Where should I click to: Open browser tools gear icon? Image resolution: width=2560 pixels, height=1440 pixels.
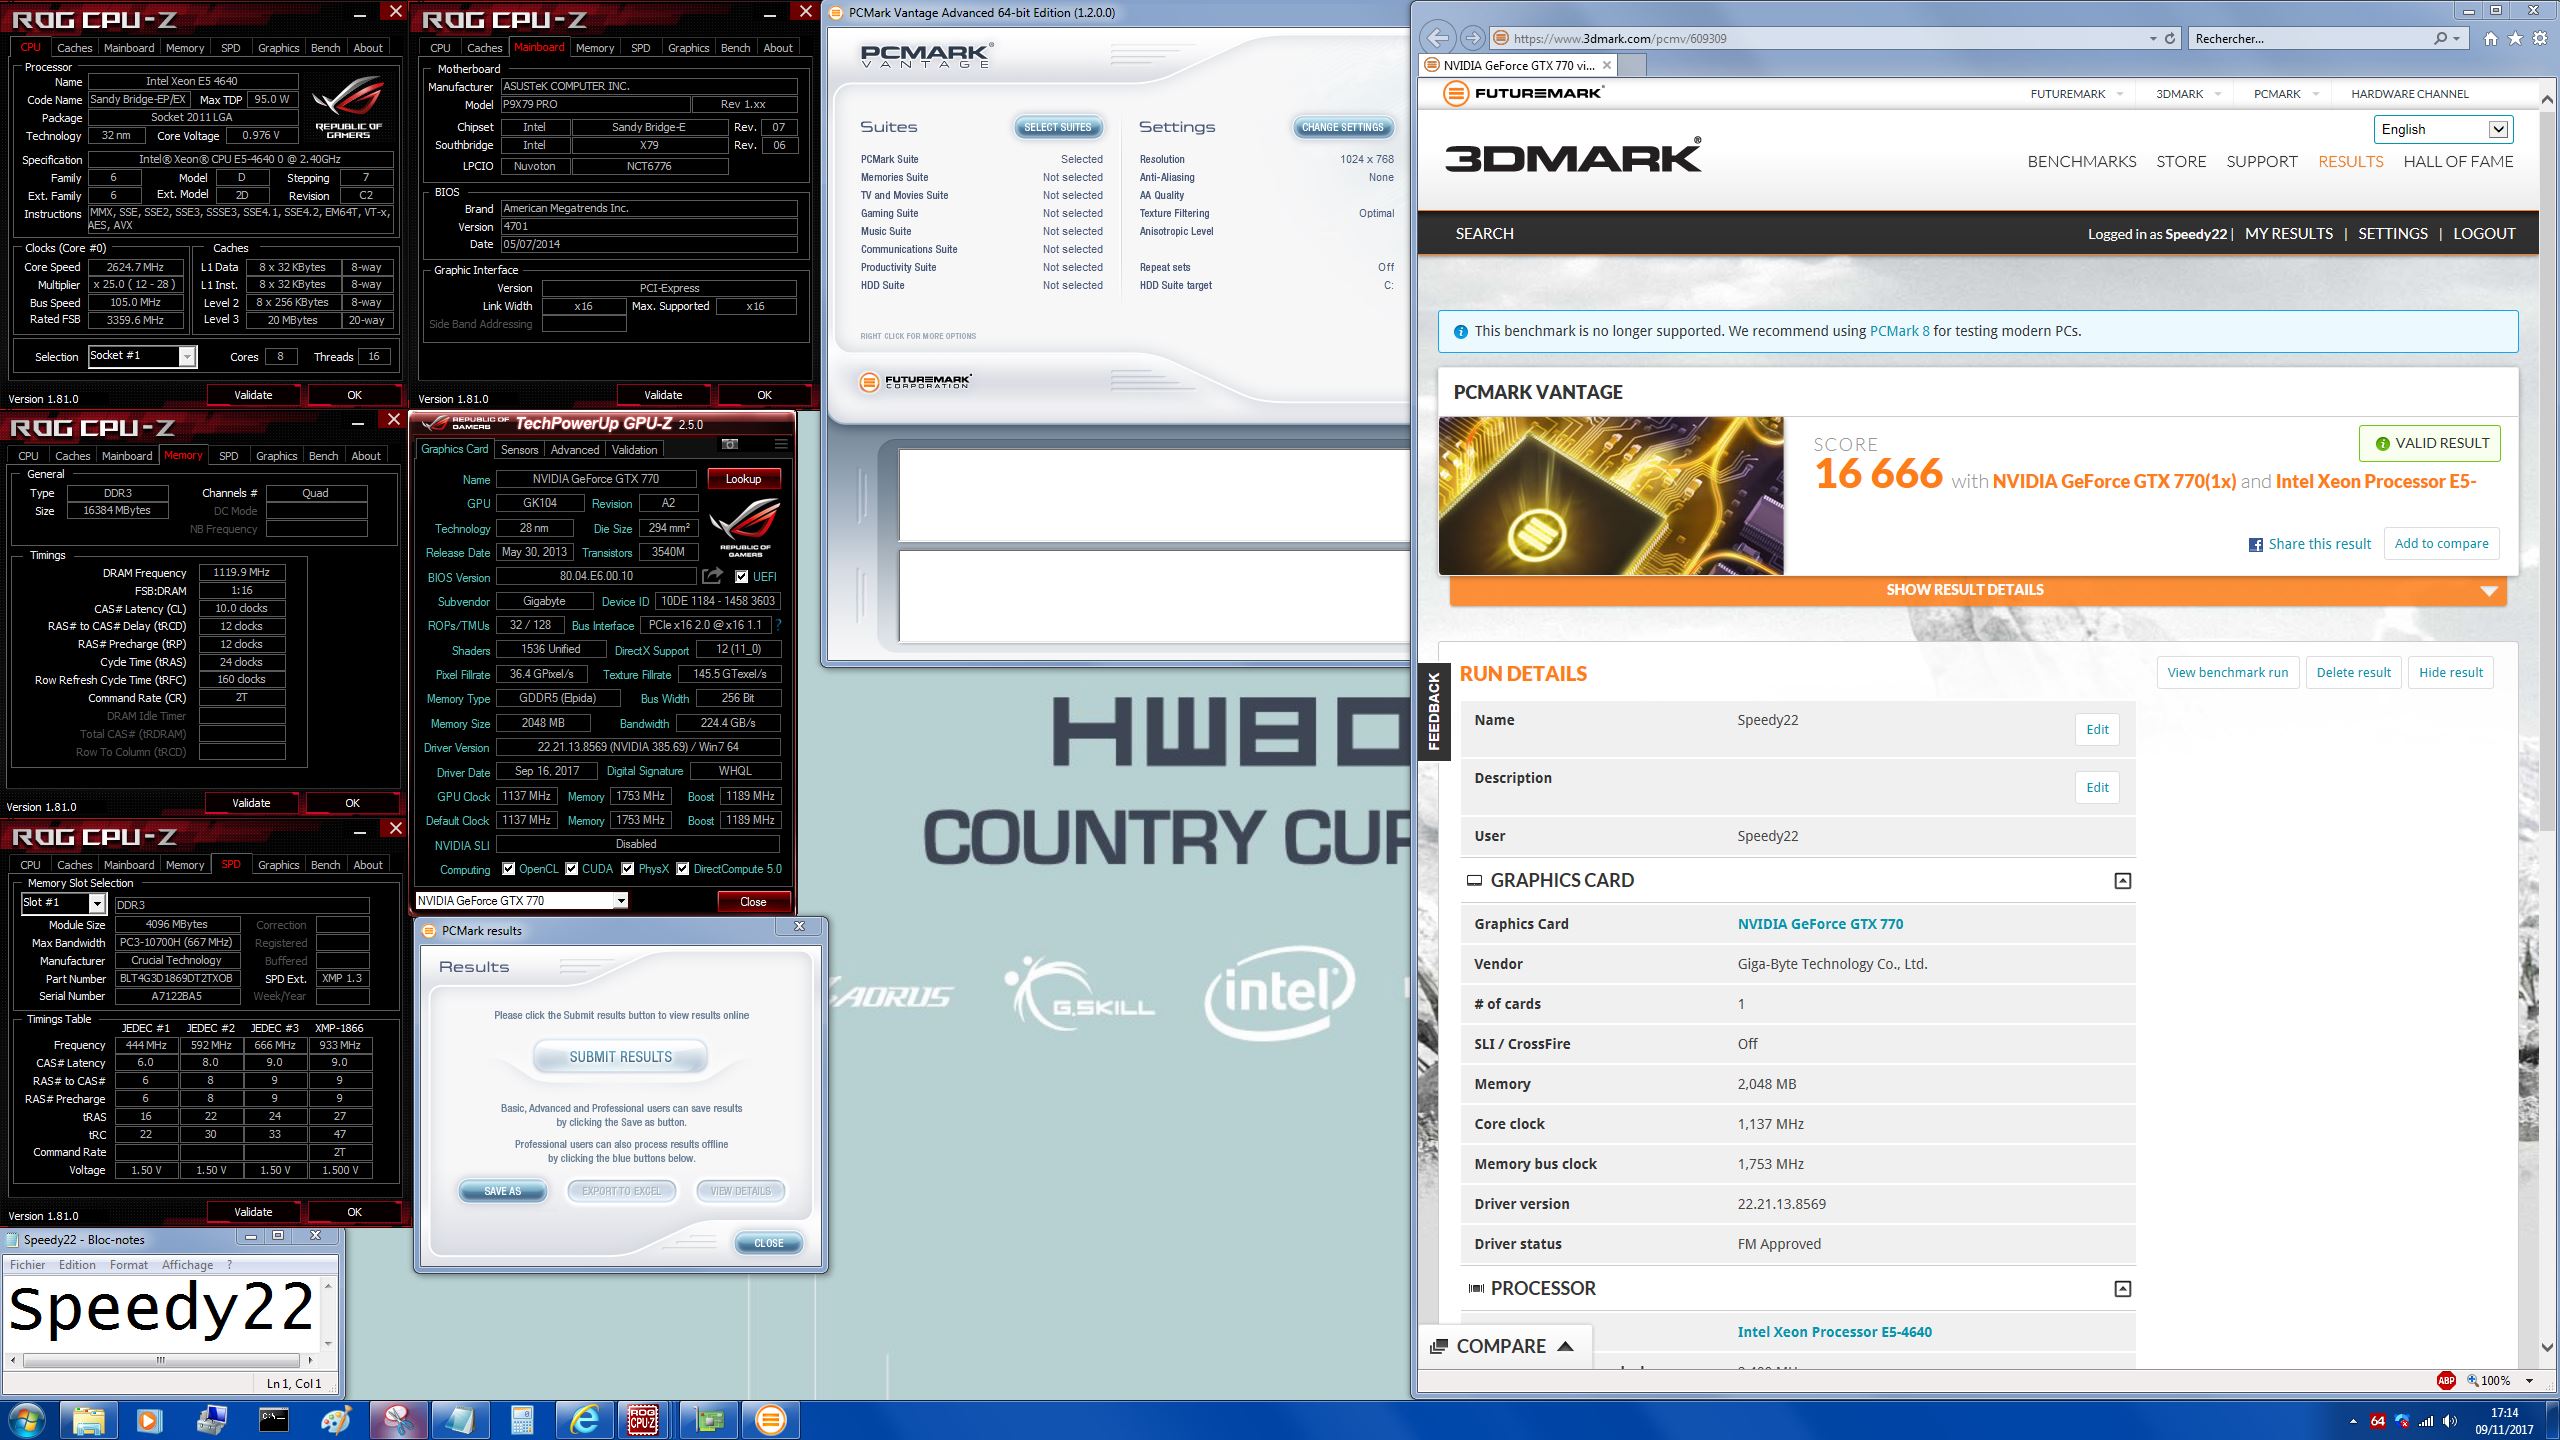click(2540, 38)
